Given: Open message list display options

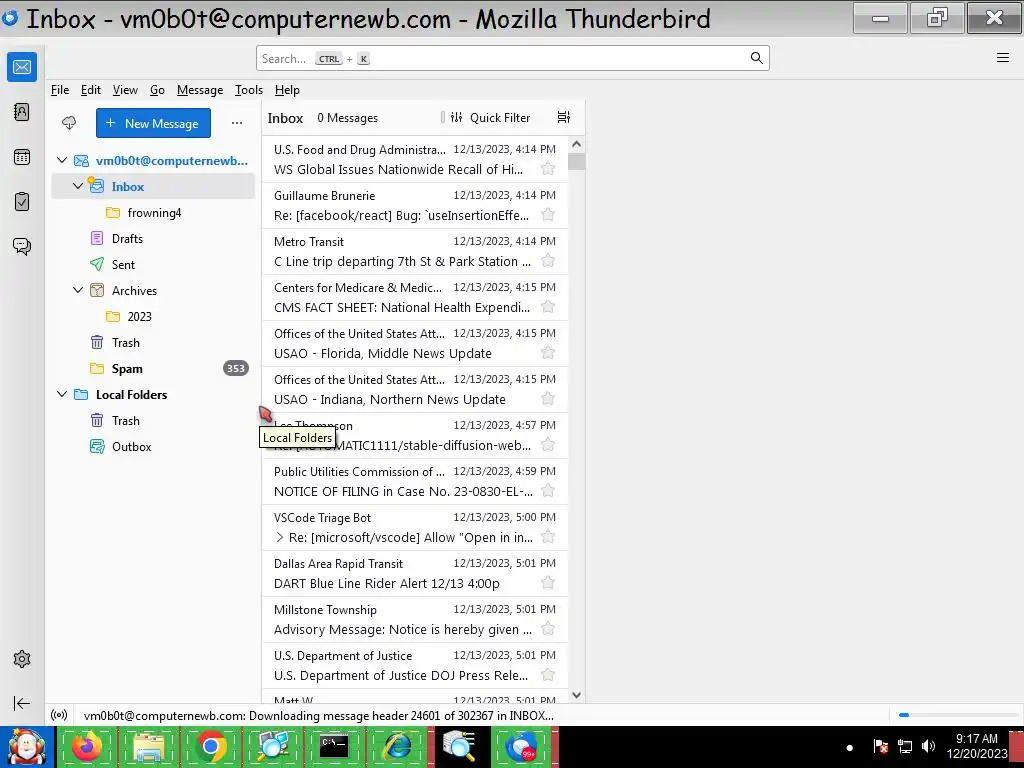Looking at the screenshot, I should (564, 118).
